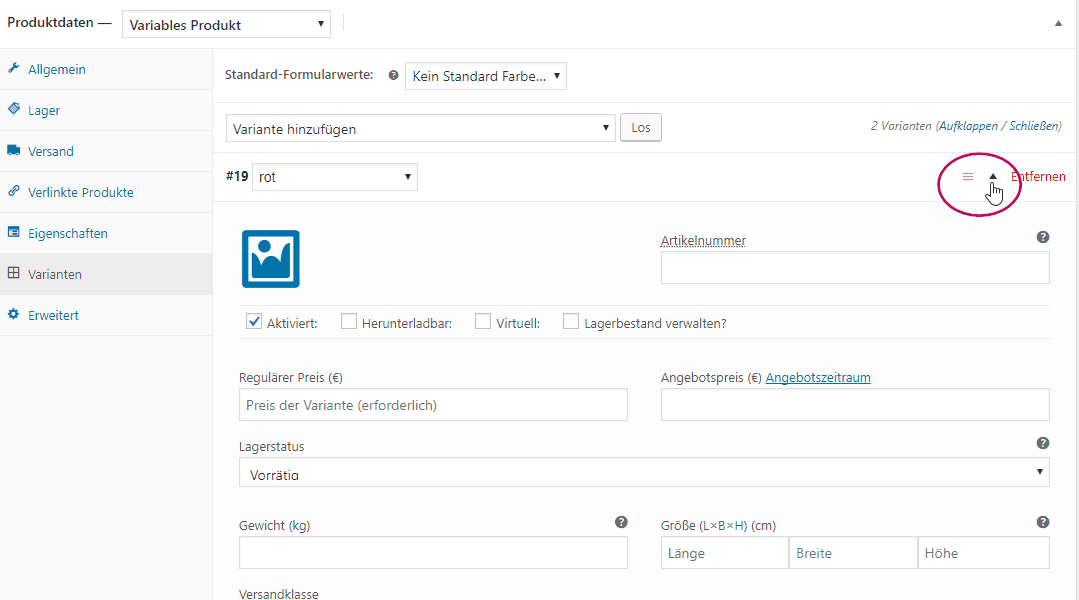
Task: Click drag handle icon for variation #19
Action: [x=967, y=177]
